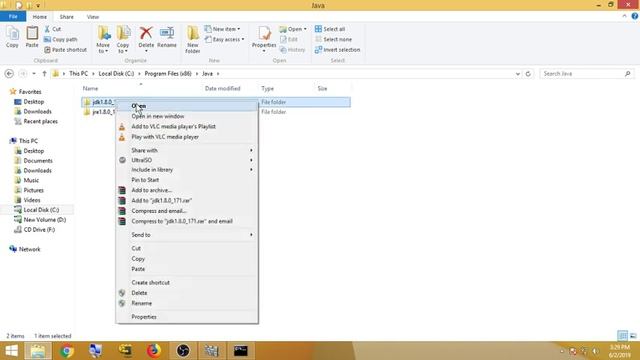This screenshot has height=360, width=640.
Task: Click the Edit button in ribbon
Action: [289, 39]
